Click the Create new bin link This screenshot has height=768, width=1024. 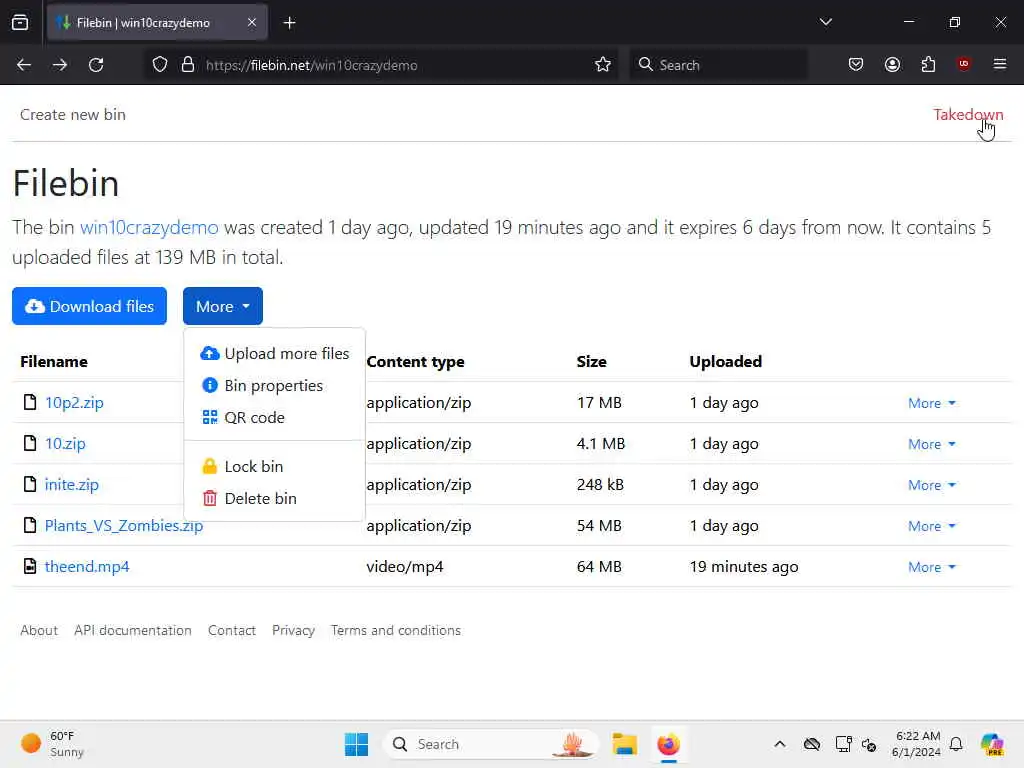72,114
